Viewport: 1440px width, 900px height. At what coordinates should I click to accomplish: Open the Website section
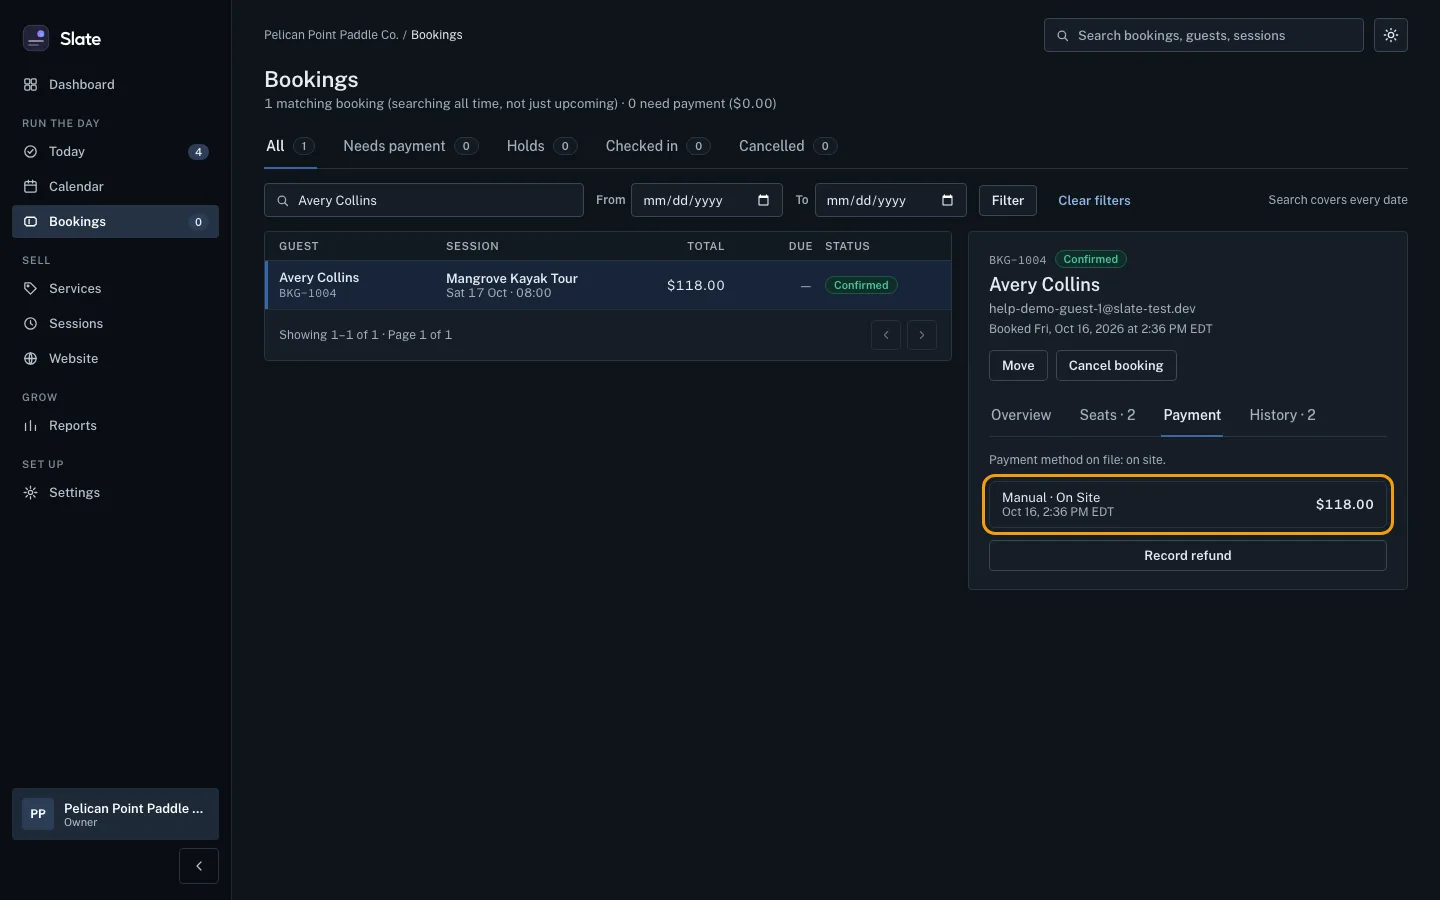pyautogui.click(x=115, y=359)
